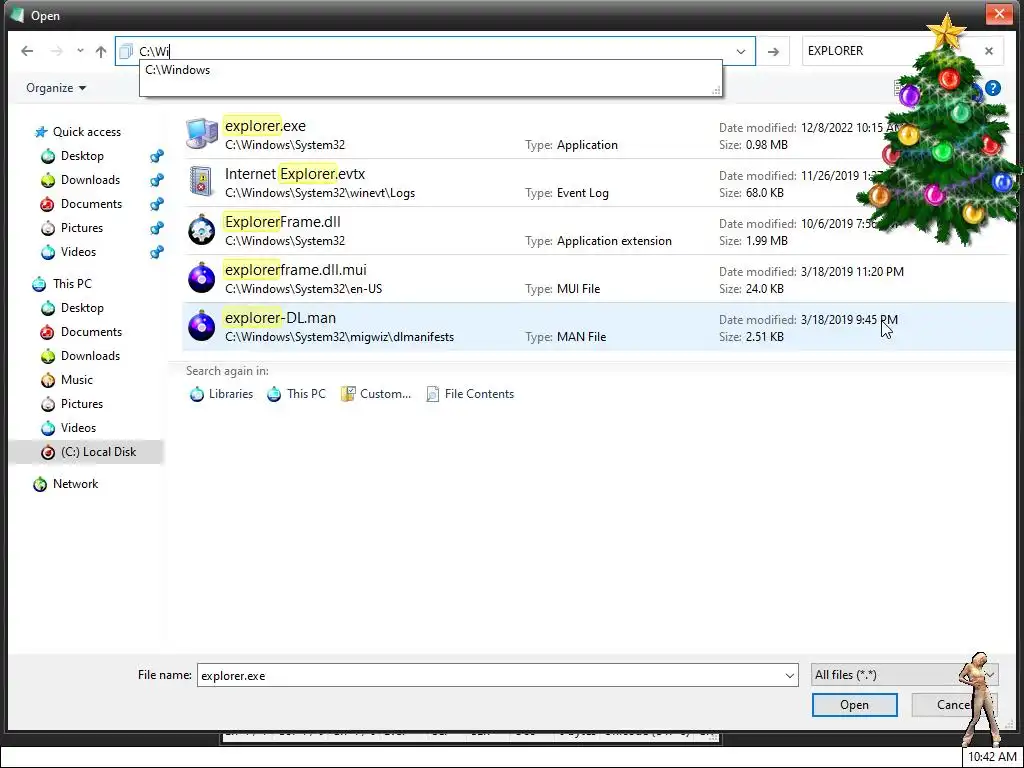The height and width of the screenshot is (768, 1024).
Task: Search again in File Contents
Action: point(470,394)
